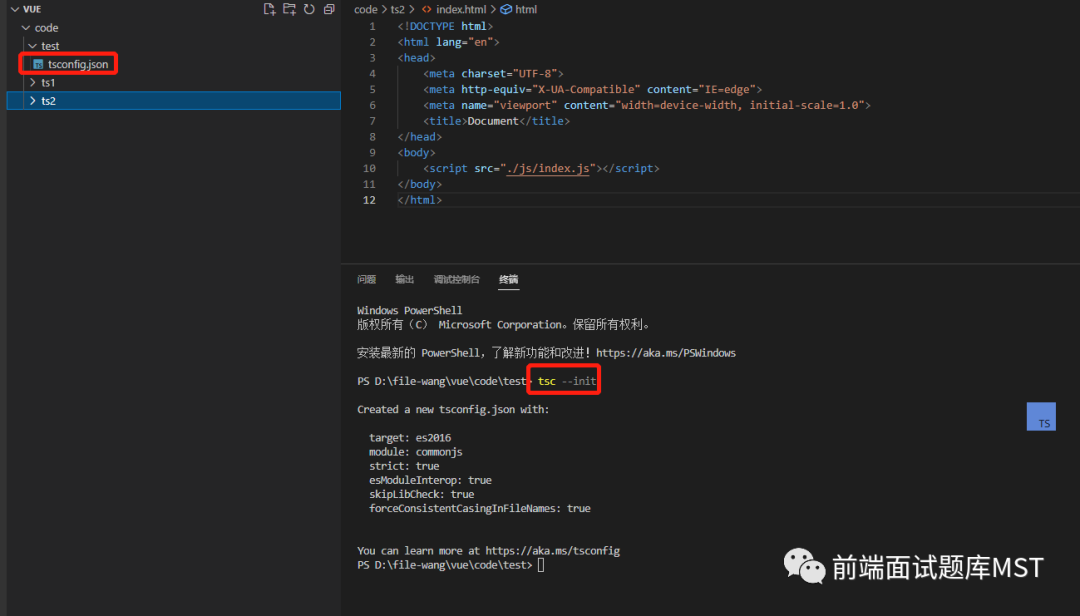Click 'strict: true' in terminal output
Image resolution: width=1080 pixels, height=616 pixels.
tap(404, 466)
